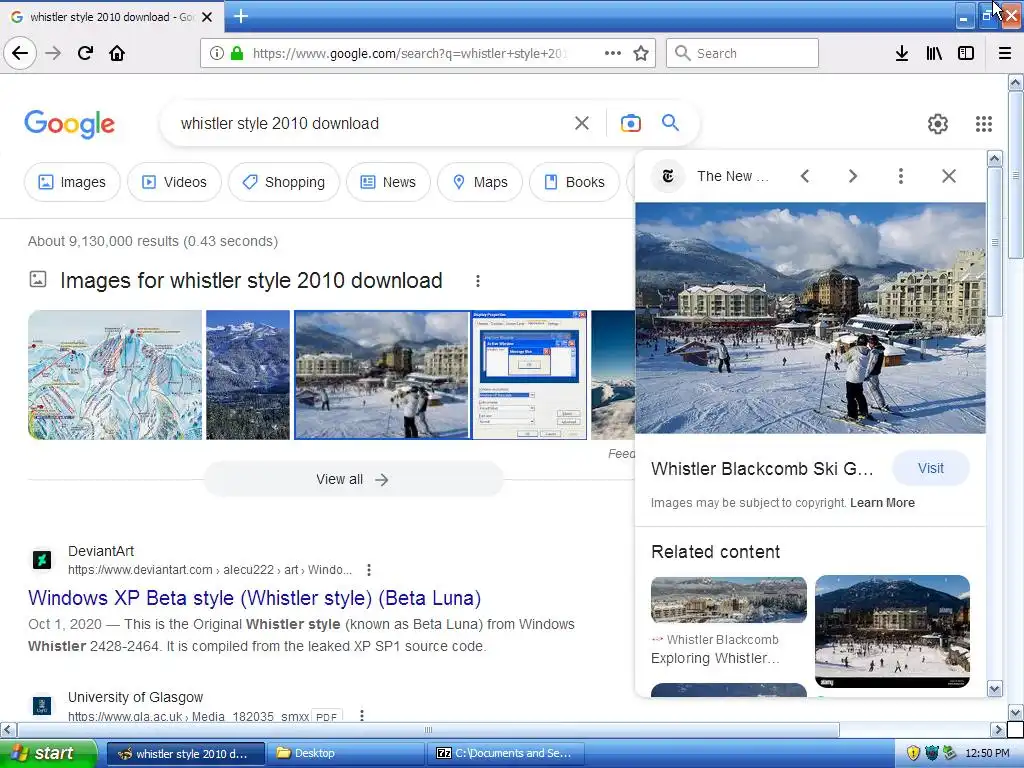Click the 12:50 PM taskbar clock
Image resolution: width=1024 pixels, height=768 pixels.
[987, 753]
